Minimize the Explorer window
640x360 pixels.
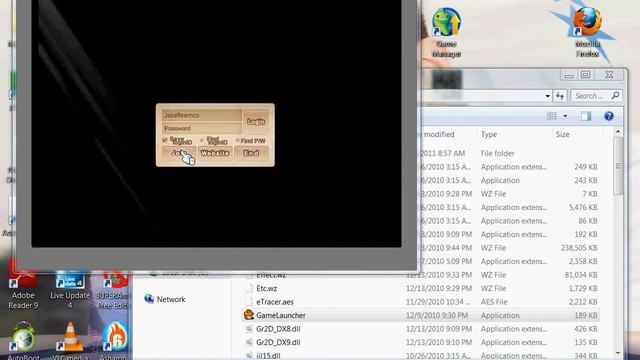tap(569, 75)
